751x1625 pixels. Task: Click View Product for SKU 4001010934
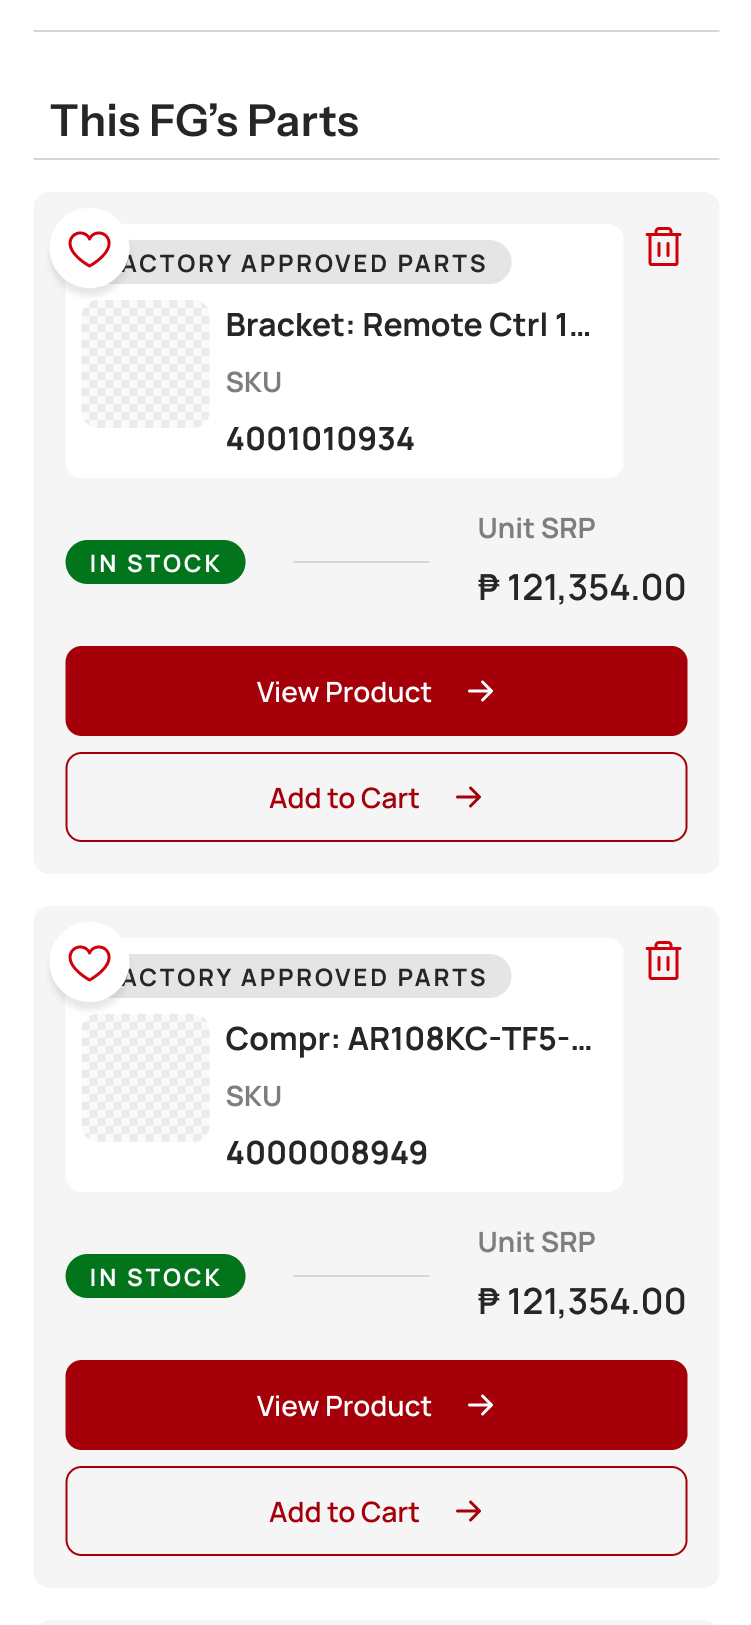coord(376,691)
